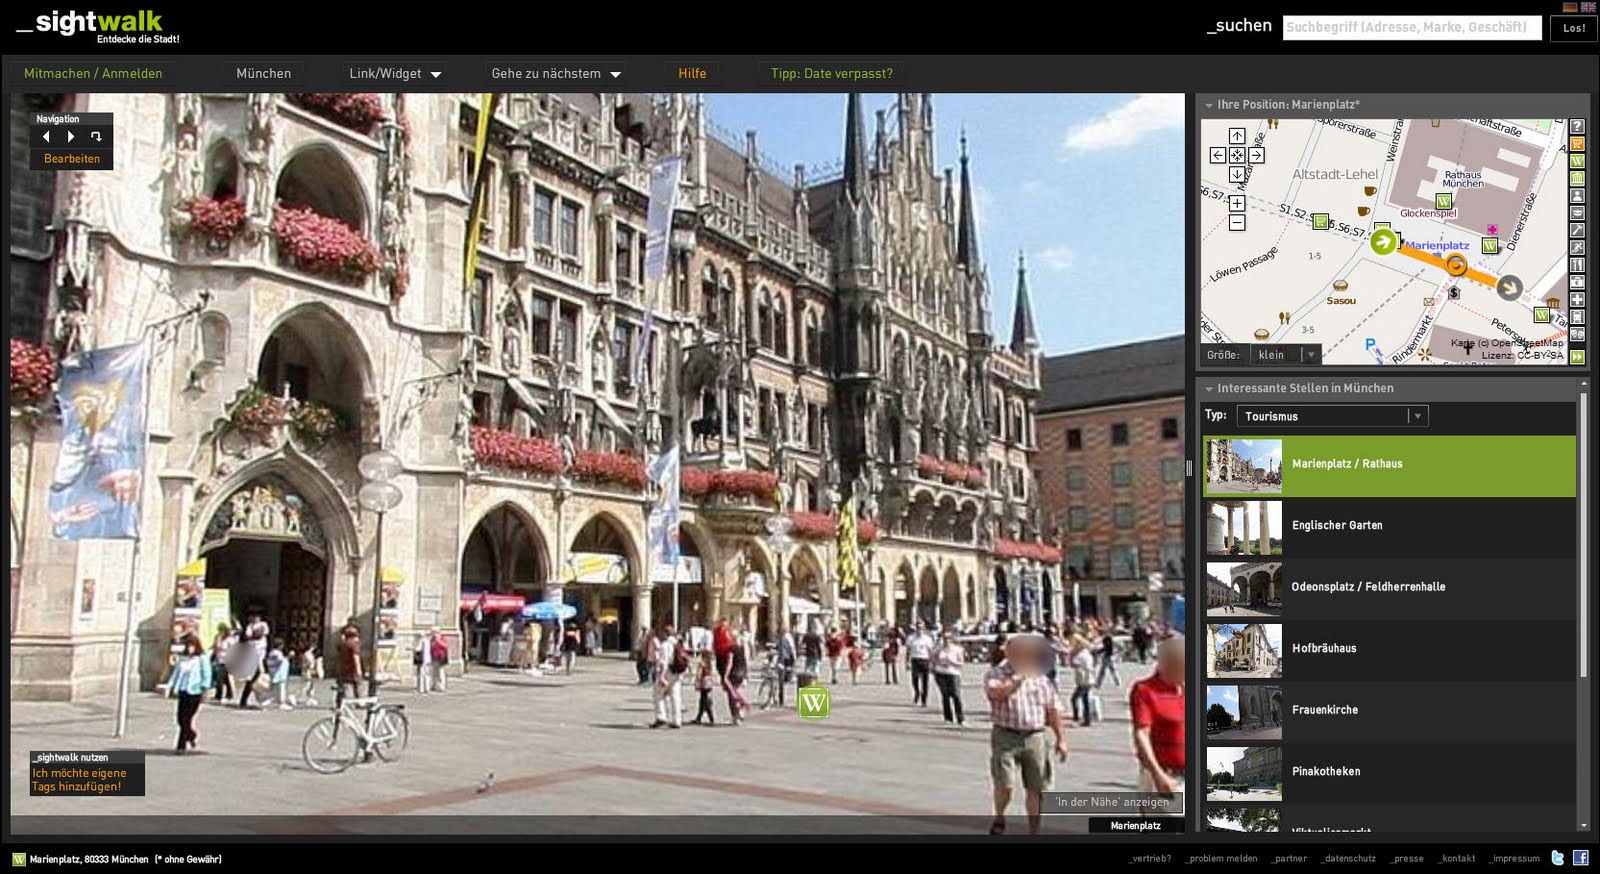Toggle the medical cross map filter

pos(1577,299)
